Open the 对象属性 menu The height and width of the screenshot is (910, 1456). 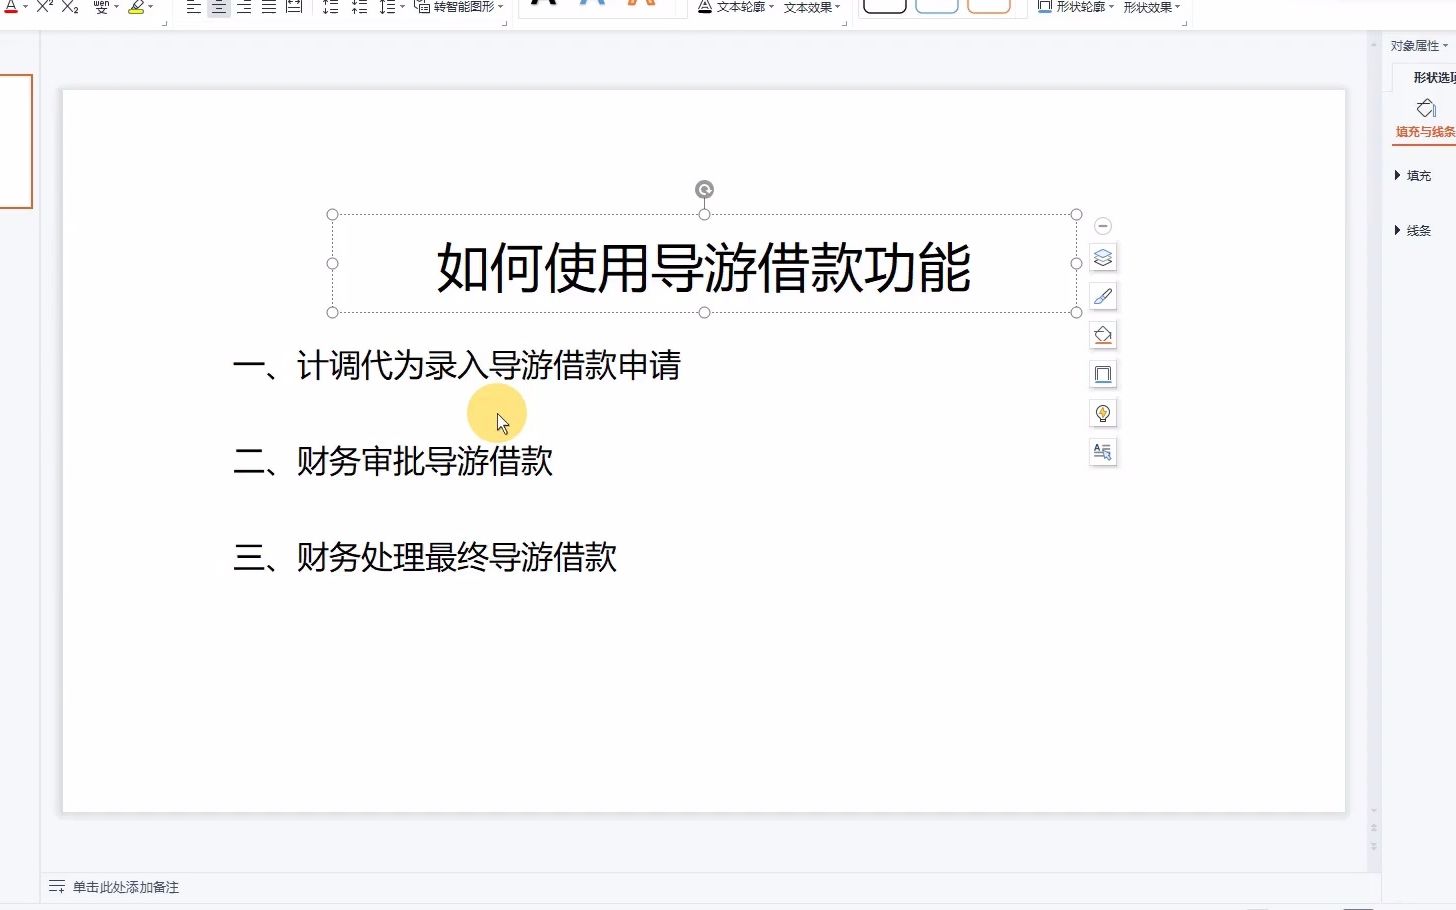1415,44
